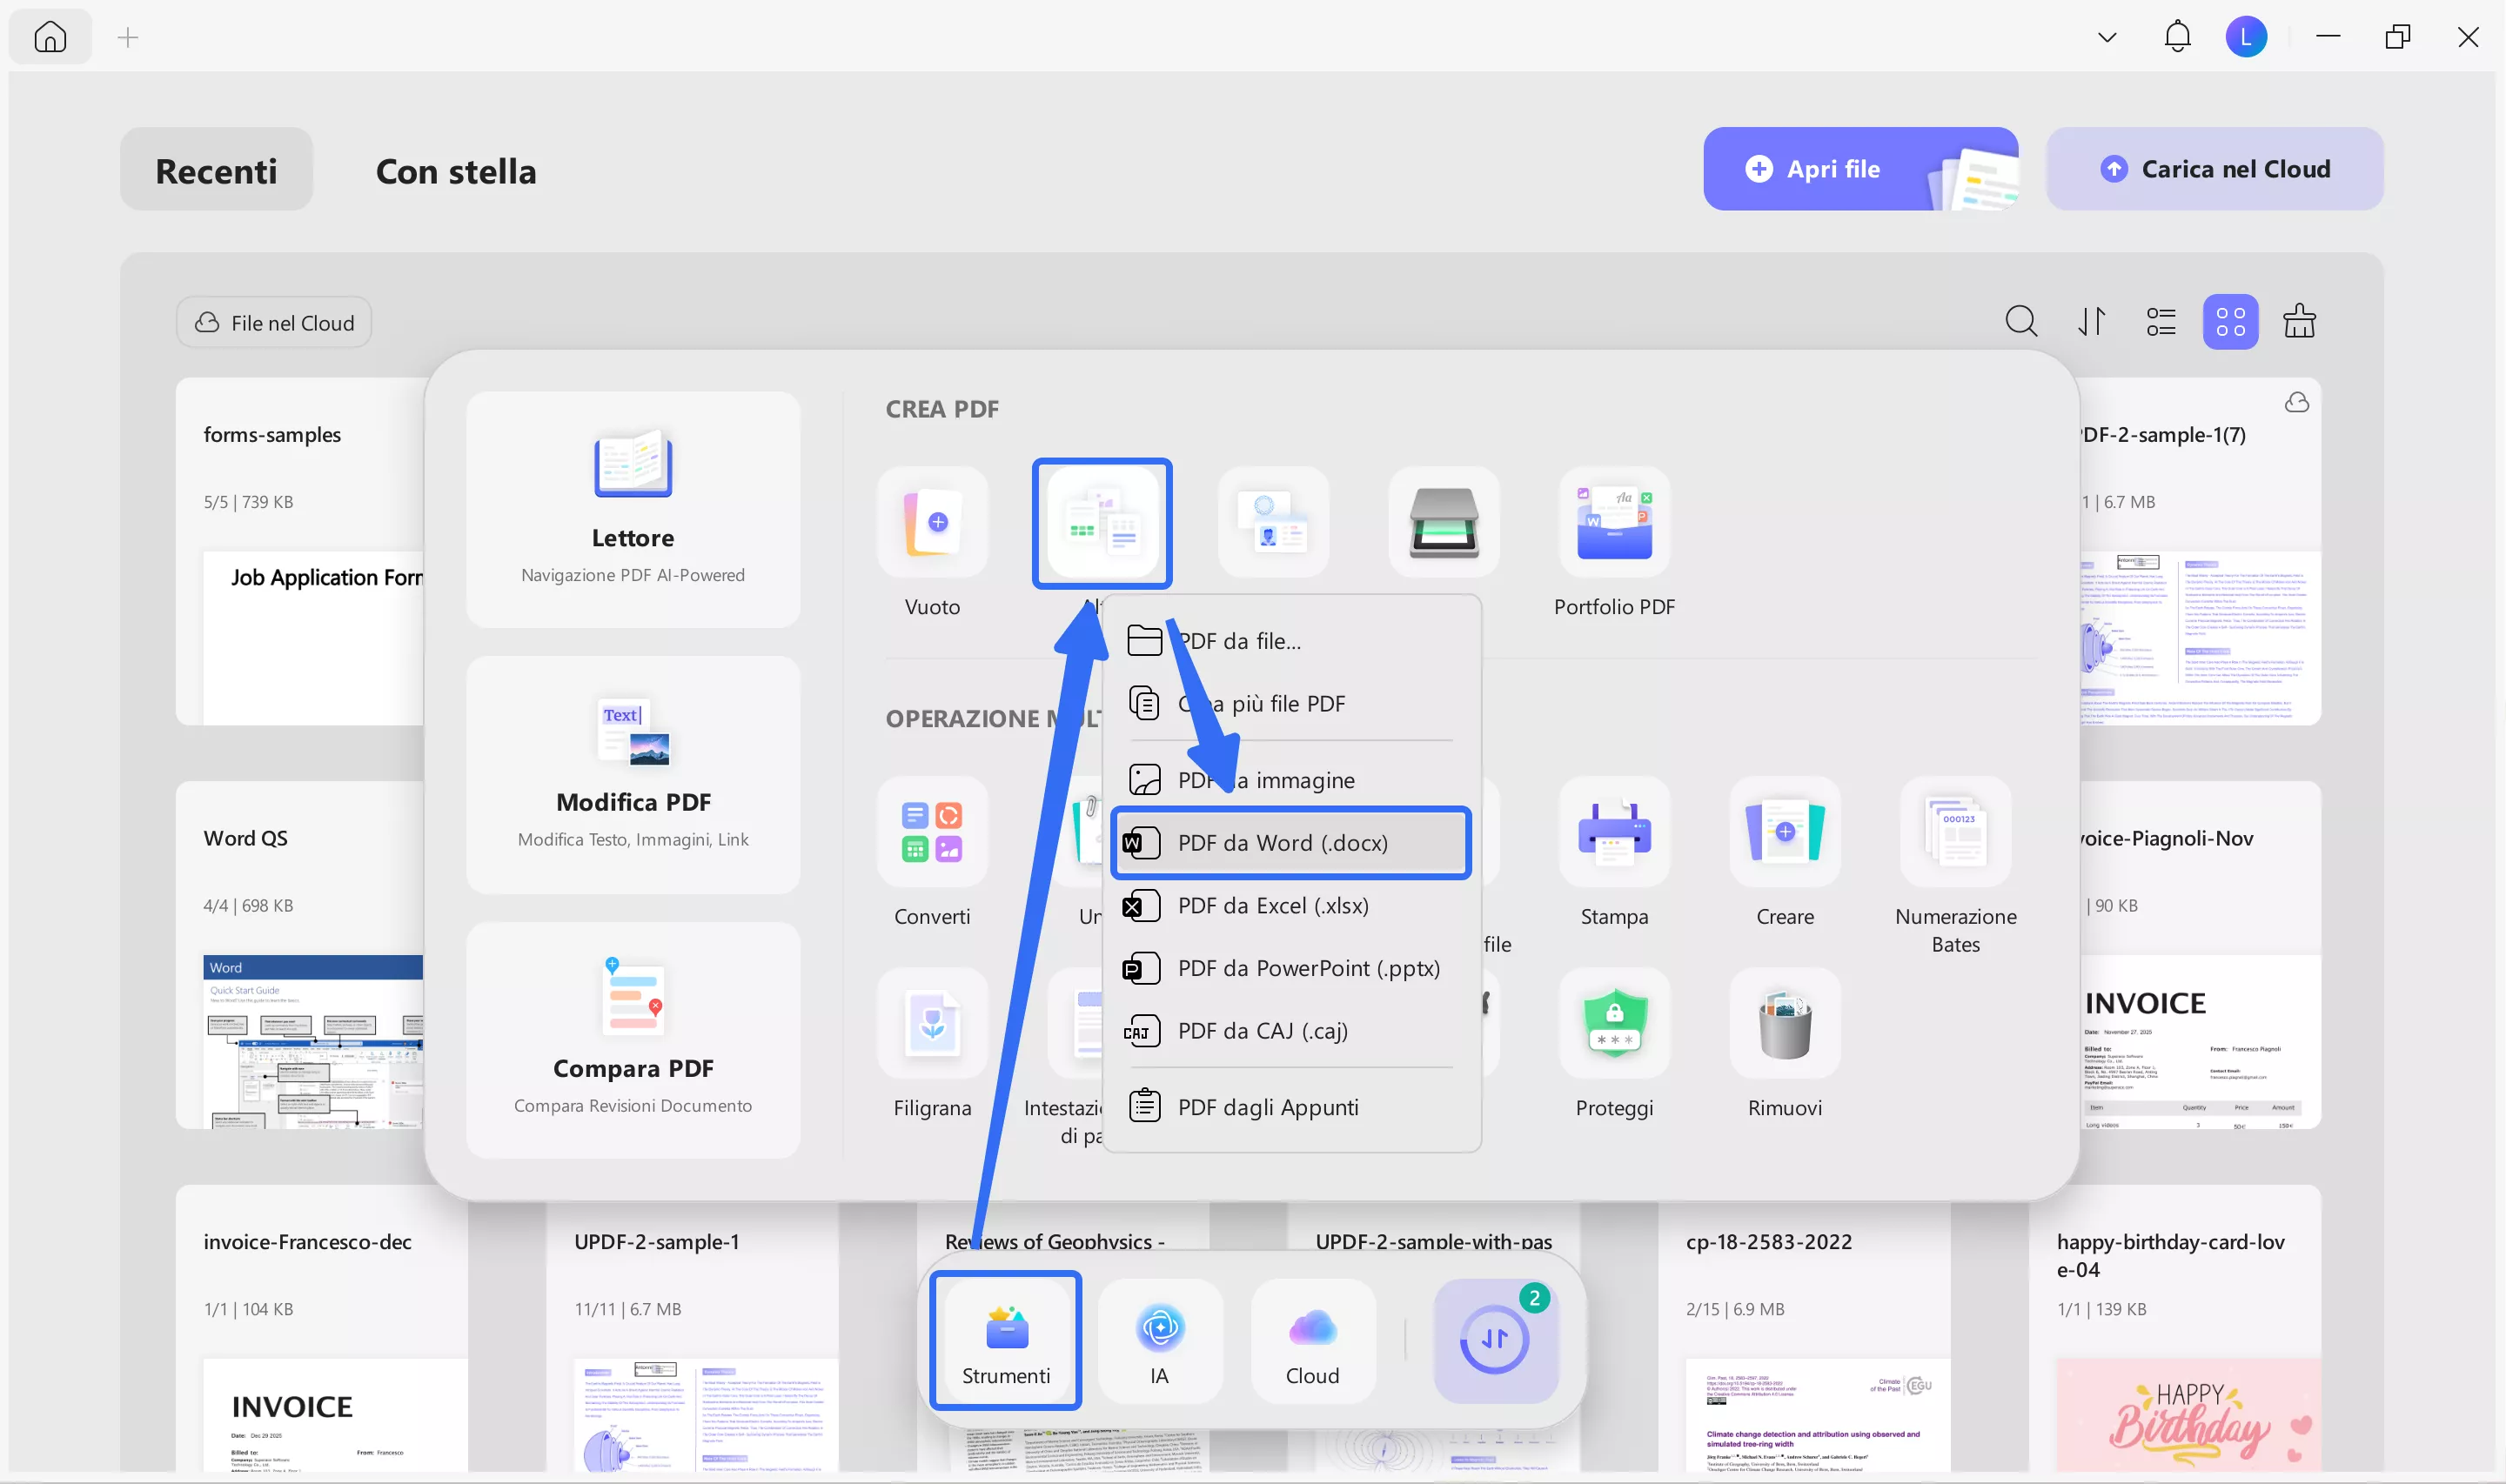Switch to grid view layout
Image resolution: width=2506 pixels, height=1484 pixels.
point(2230,322)
